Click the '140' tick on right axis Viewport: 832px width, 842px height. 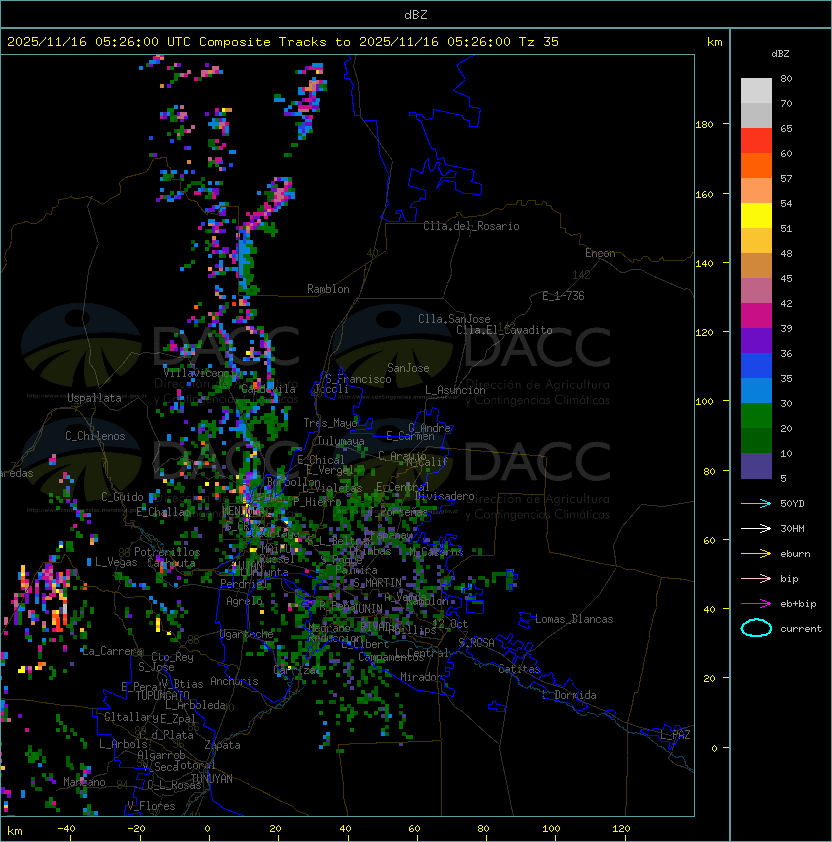point(704,264)
